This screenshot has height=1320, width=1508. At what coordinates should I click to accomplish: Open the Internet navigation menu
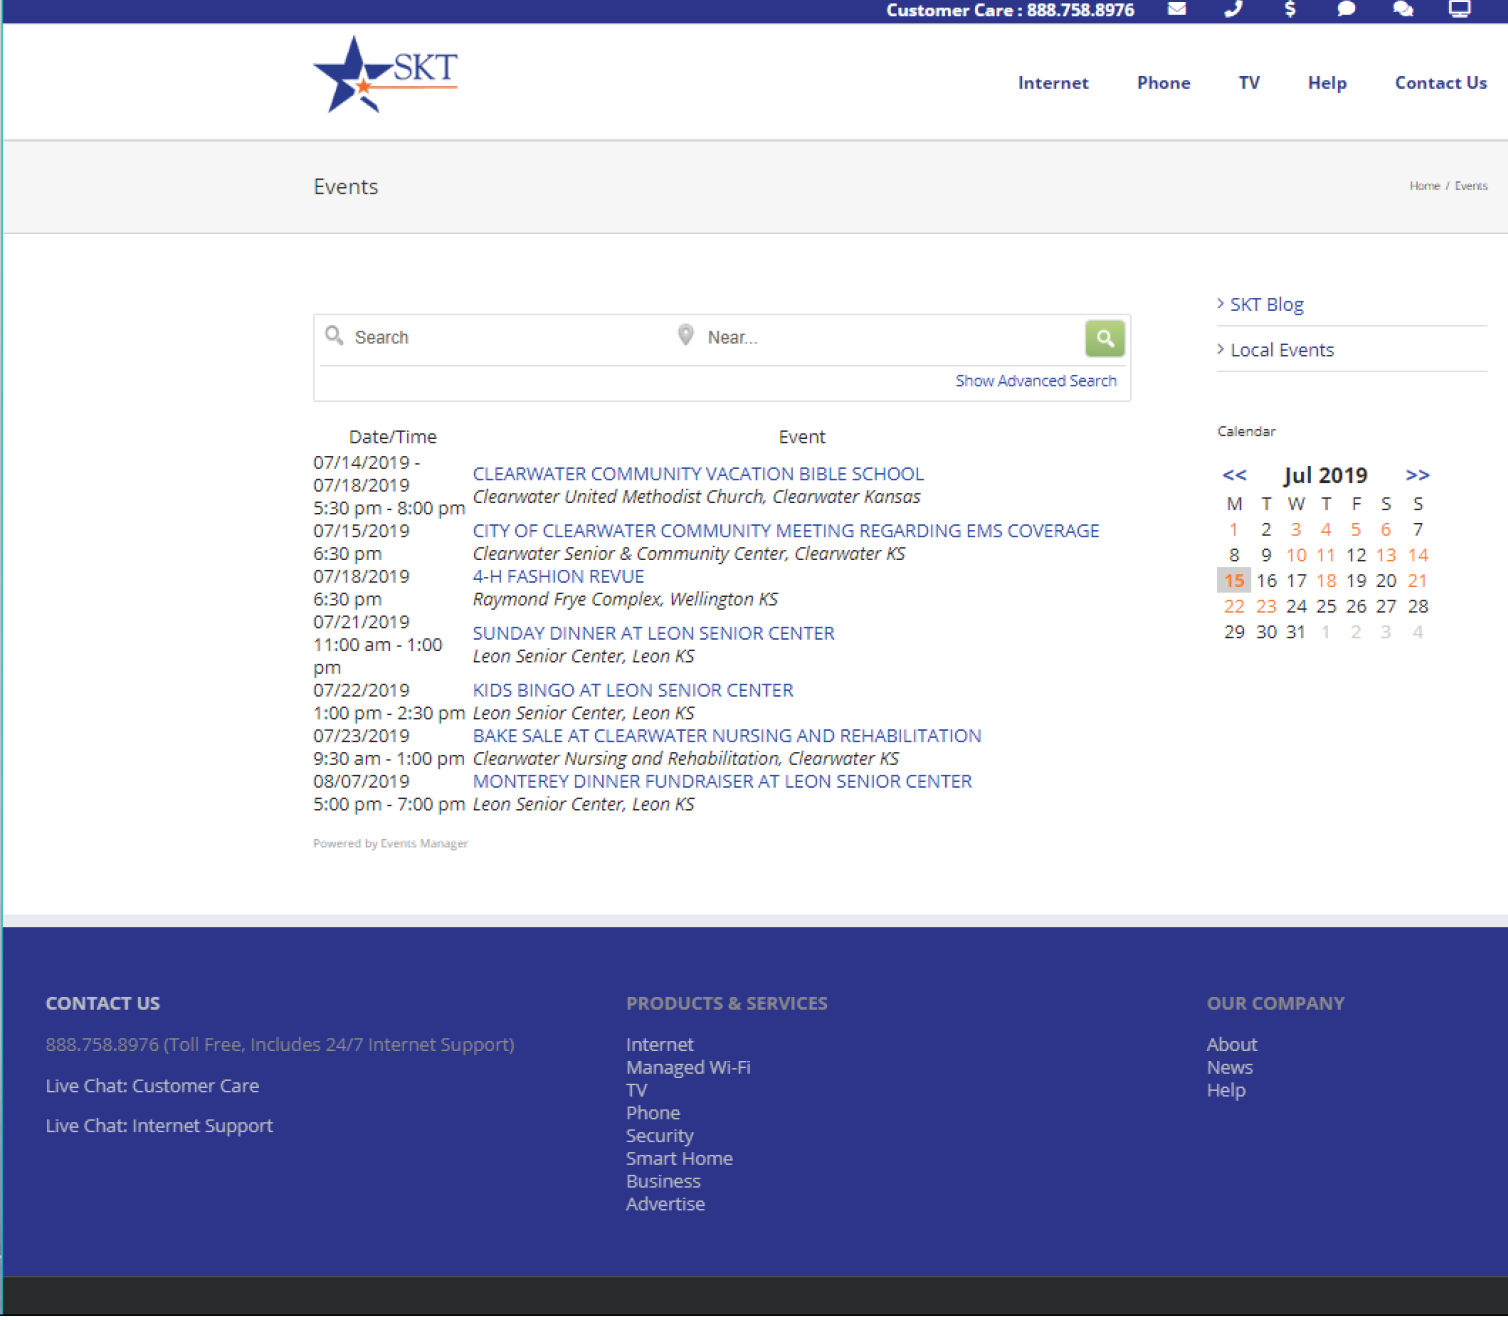tap(1053, 83)
